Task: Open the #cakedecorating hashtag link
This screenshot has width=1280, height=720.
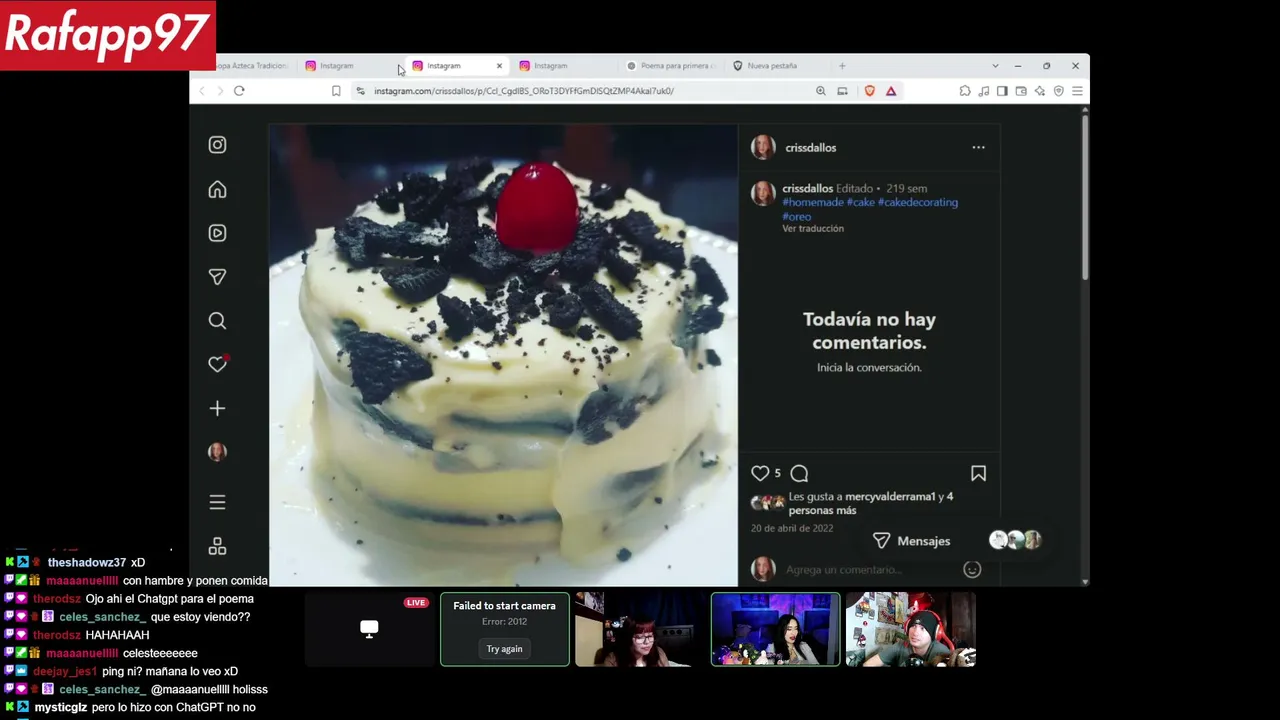Action: coord(918,202)
